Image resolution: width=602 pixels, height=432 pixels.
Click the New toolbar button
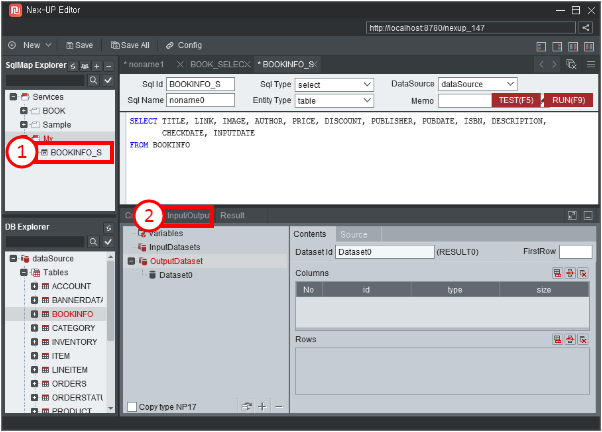coord(30,45)
